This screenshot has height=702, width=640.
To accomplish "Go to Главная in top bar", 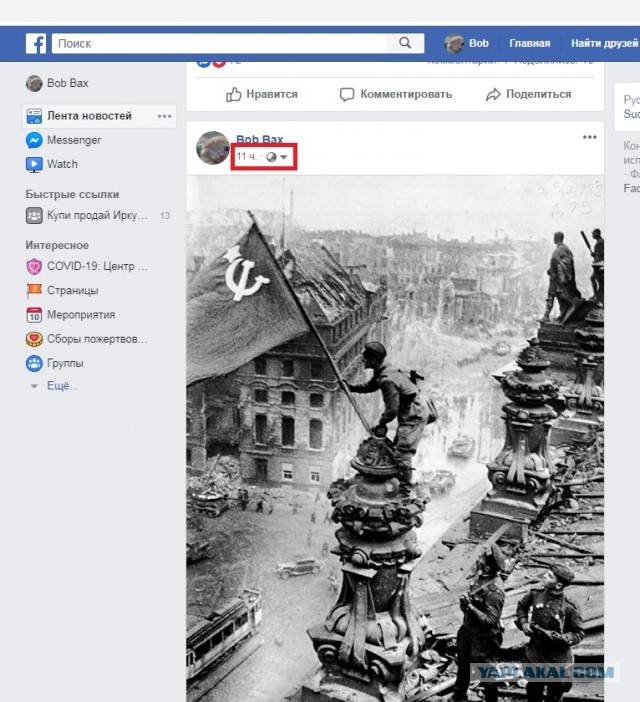I will click(529, 43).
